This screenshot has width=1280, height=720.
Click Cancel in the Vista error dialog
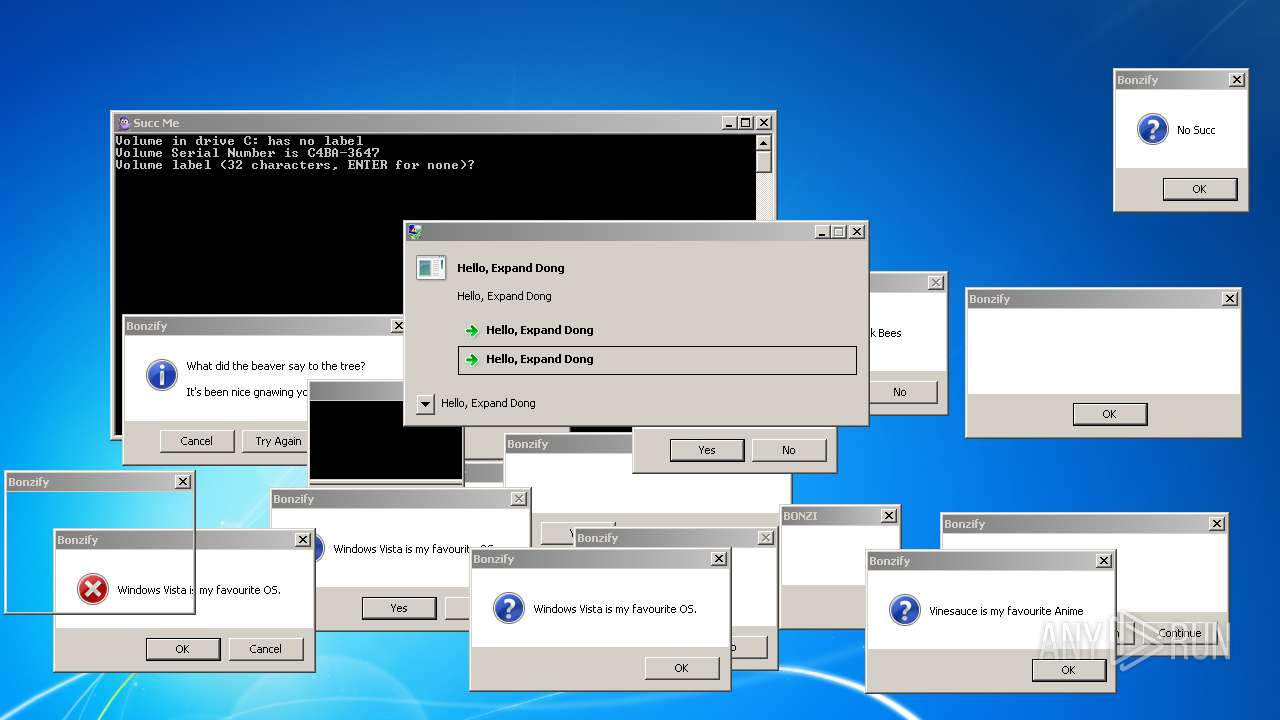(266, 649)
